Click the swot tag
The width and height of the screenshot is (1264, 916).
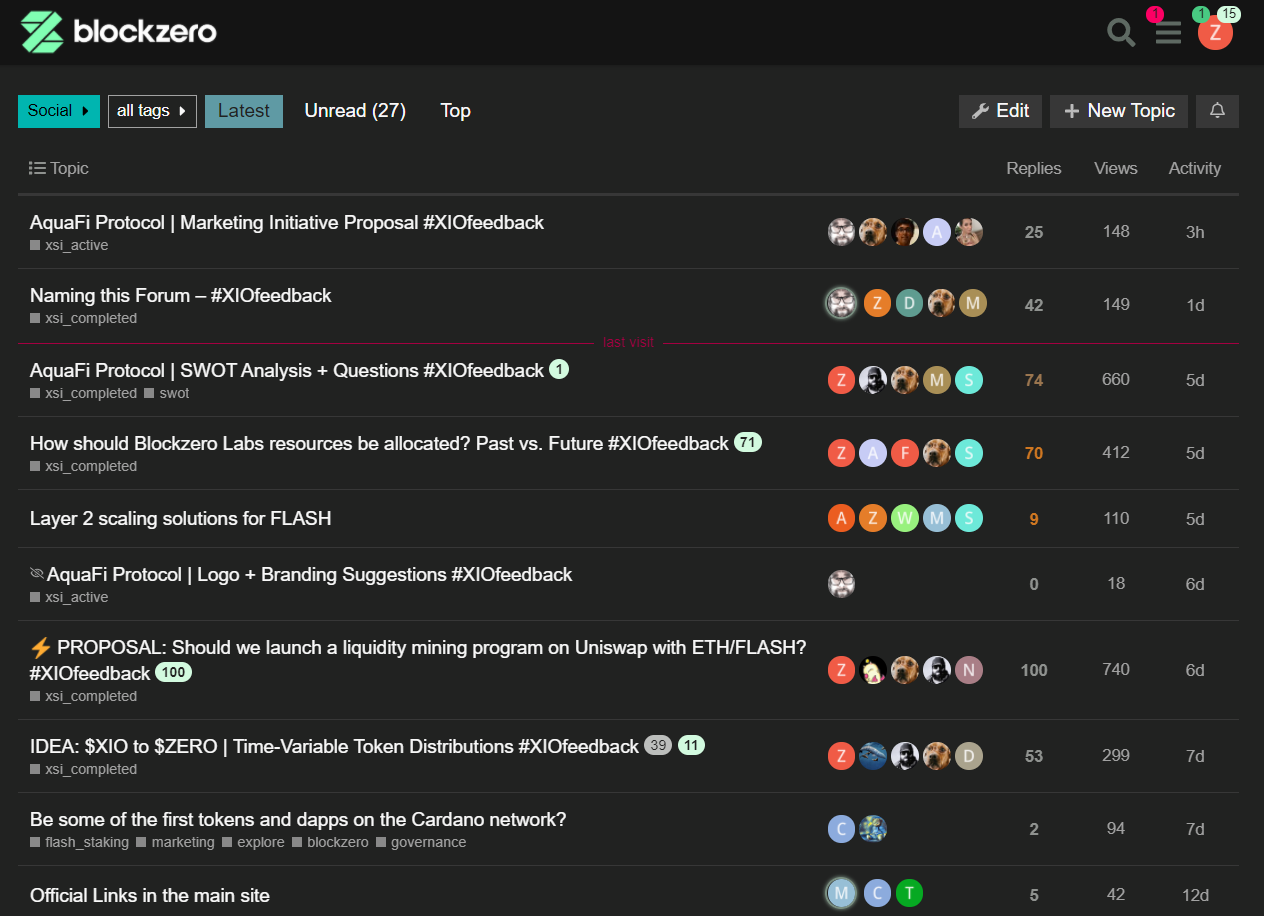pos(167,393)
